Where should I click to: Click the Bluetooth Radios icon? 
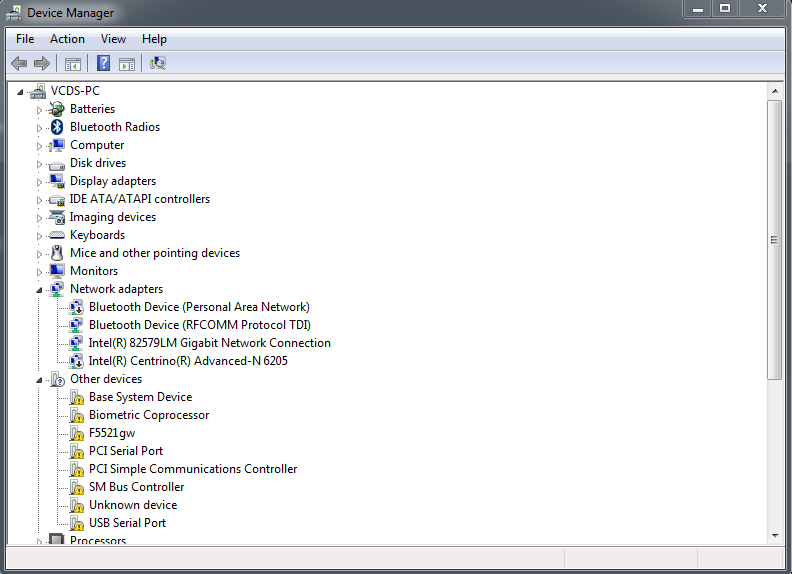[57, 127]
